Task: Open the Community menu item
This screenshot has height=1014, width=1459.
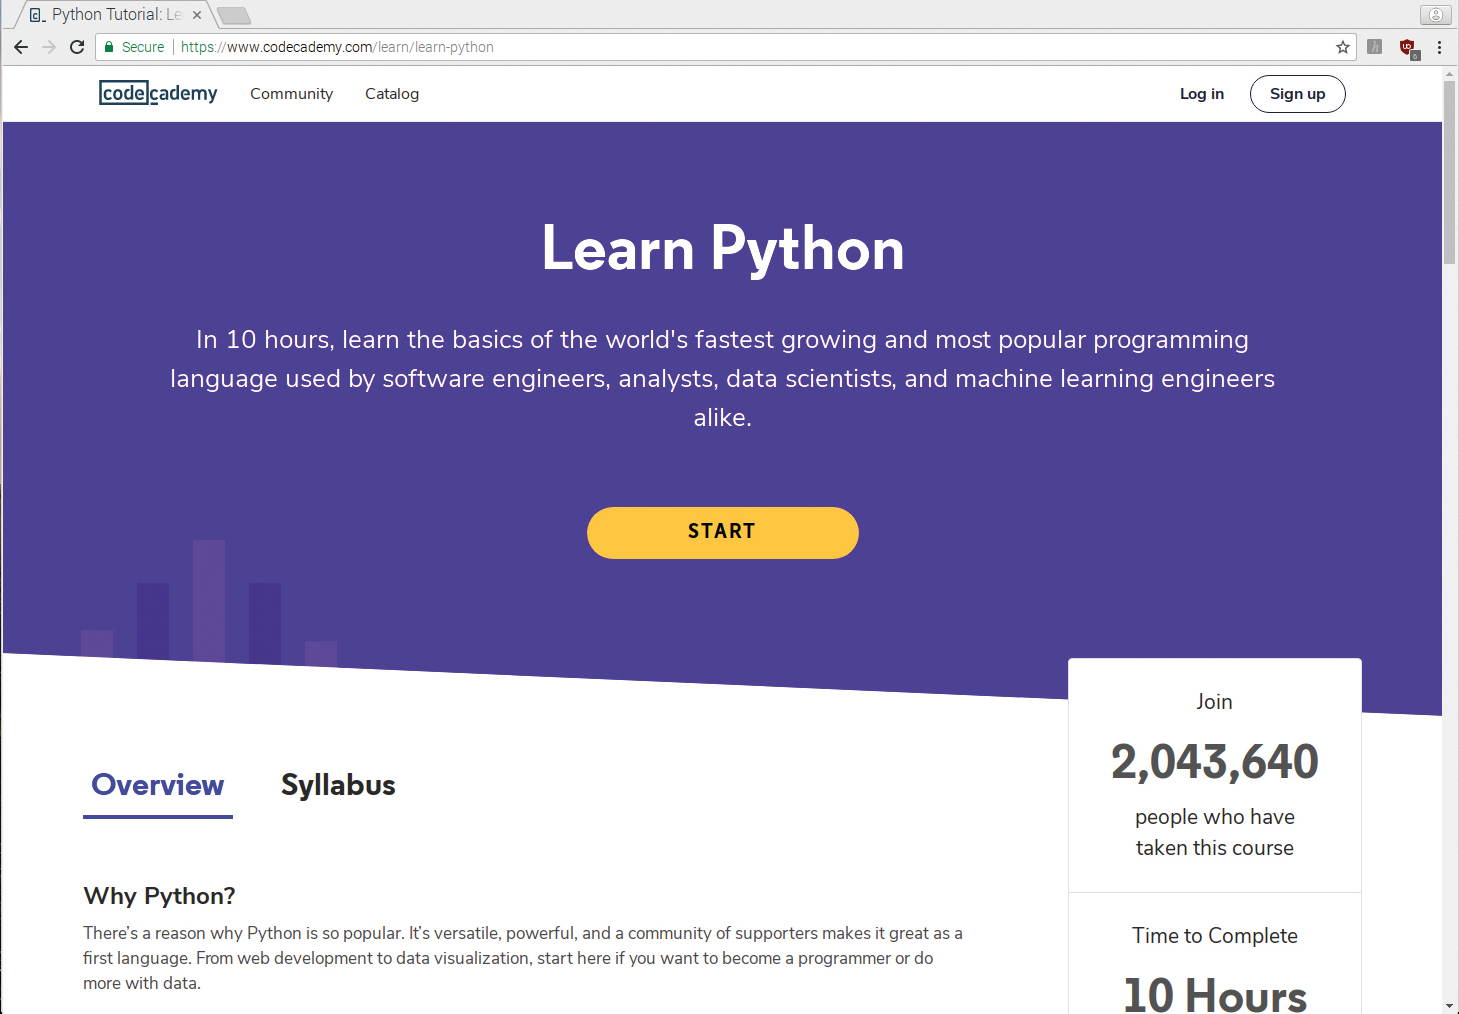Action: (x=291, y=94)
